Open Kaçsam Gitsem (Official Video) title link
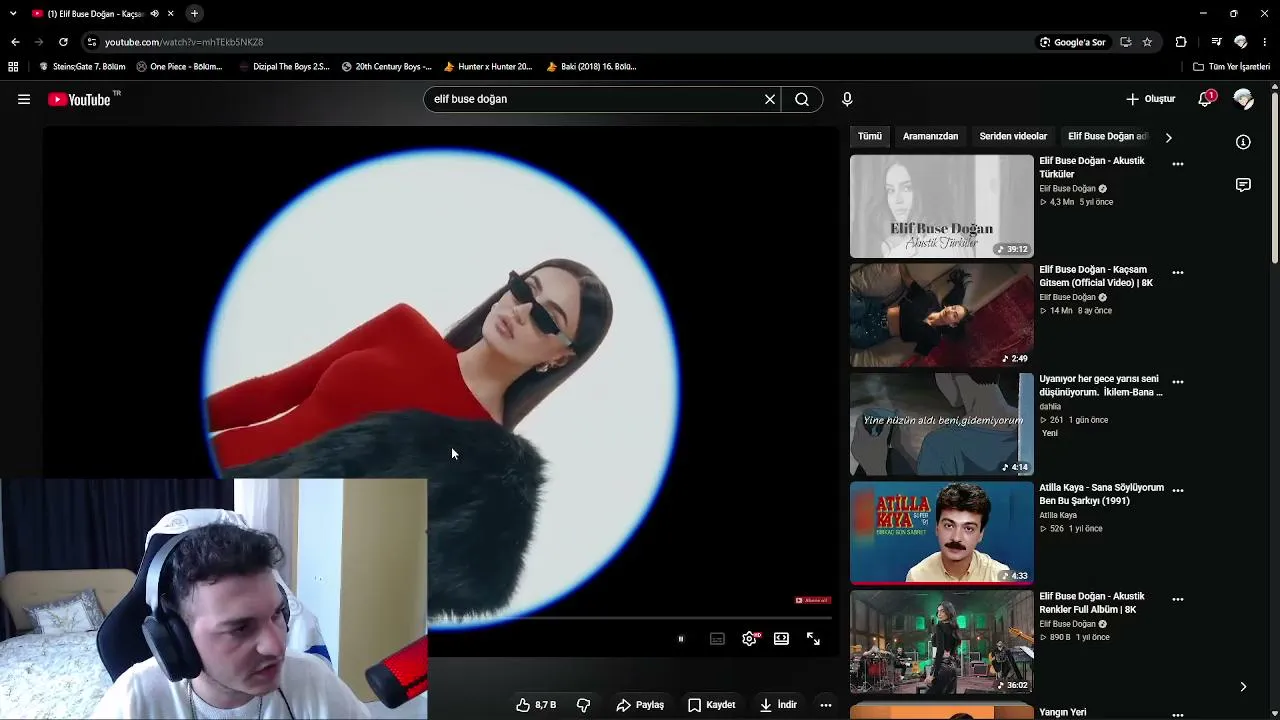This screenshot has height=720, width=1280. [x=1096, y=276]
